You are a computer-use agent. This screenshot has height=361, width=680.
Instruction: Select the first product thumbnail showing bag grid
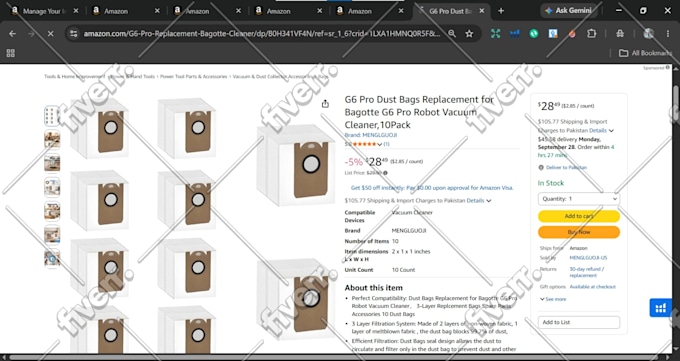52,115
